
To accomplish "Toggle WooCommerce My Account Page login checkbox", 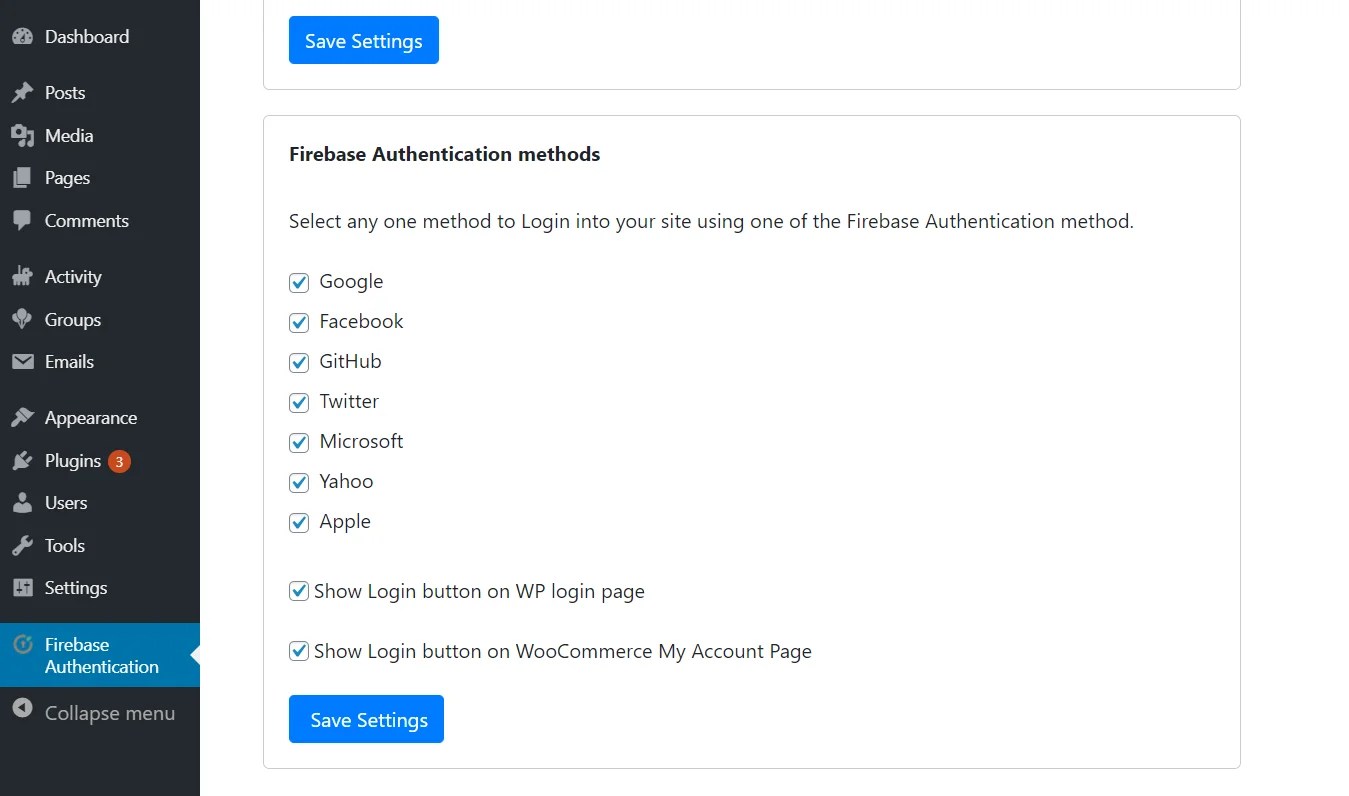I will point(299,651).
